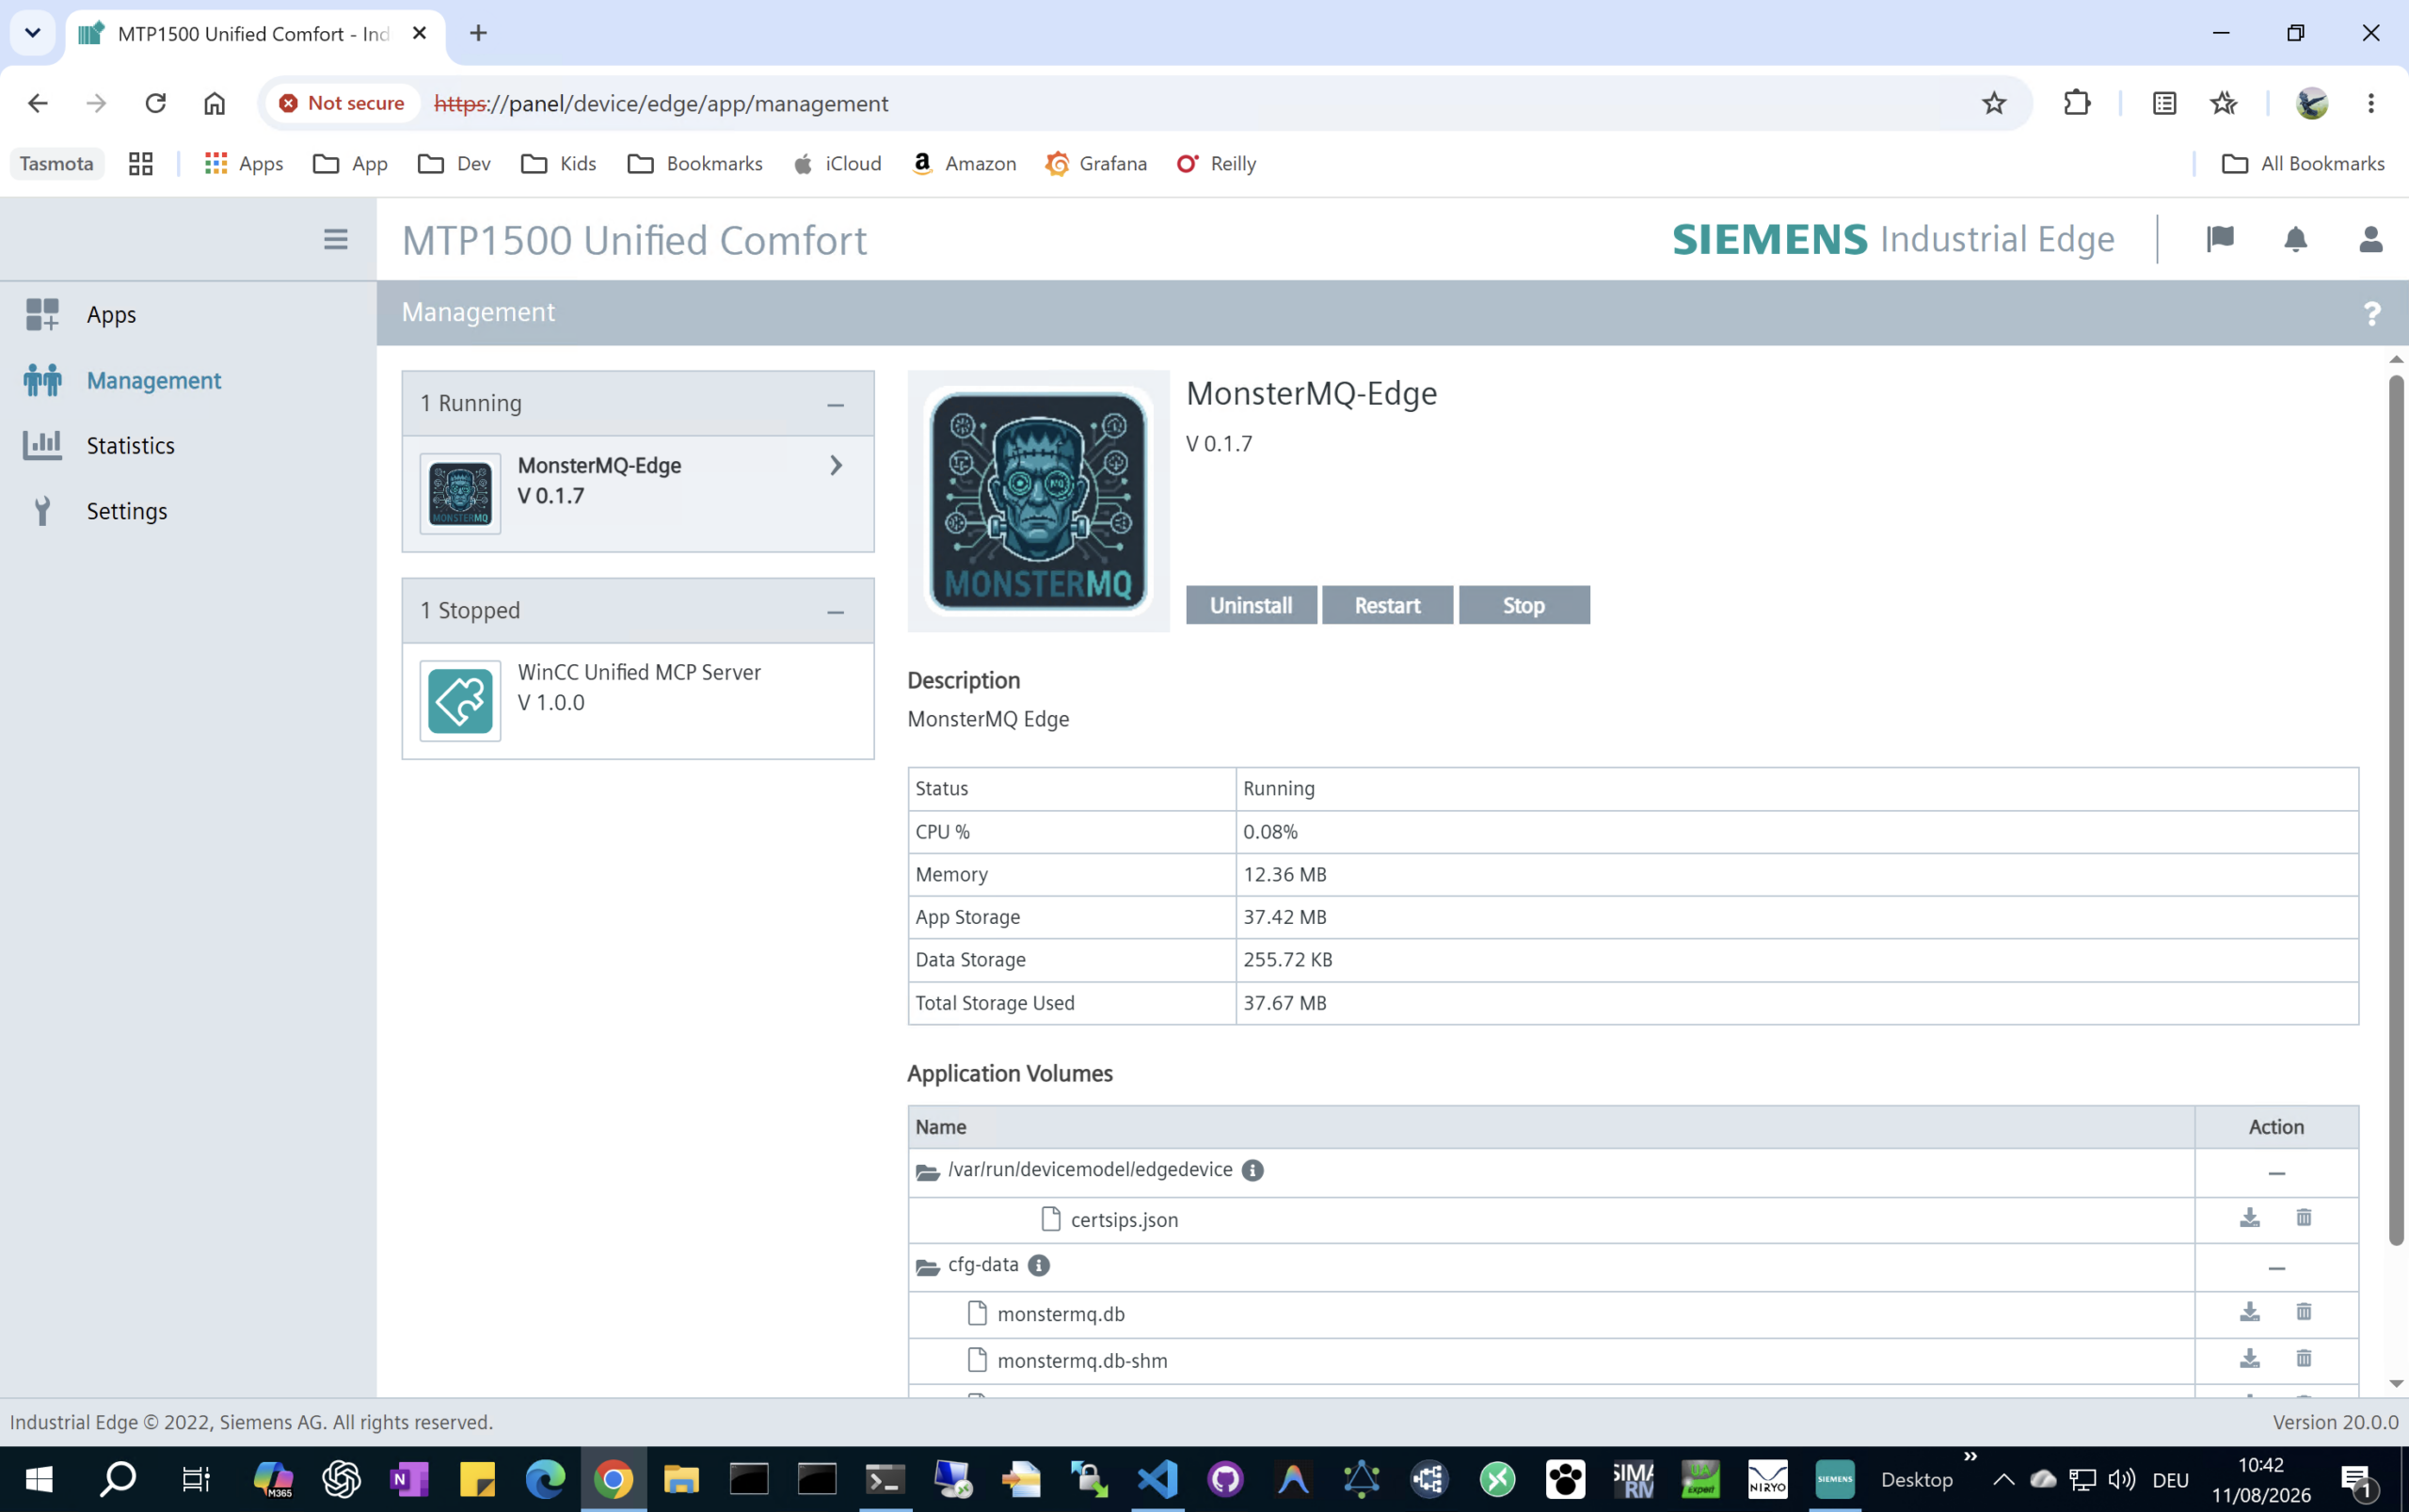Image resolution: width=2409 pixels, height=1512 pixels.
Task: Open the help question mark icon
Action: pos(2371,314)
